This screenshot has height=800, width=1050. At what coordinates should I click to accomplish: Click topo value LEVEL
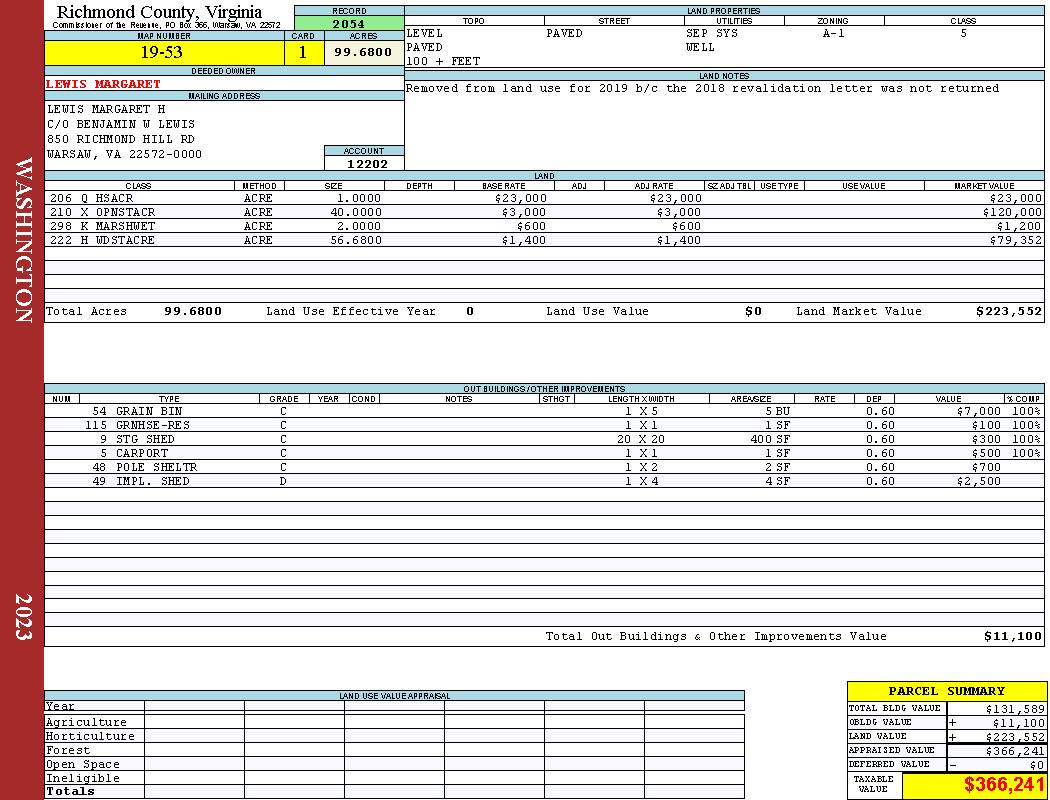coord(425,33)
